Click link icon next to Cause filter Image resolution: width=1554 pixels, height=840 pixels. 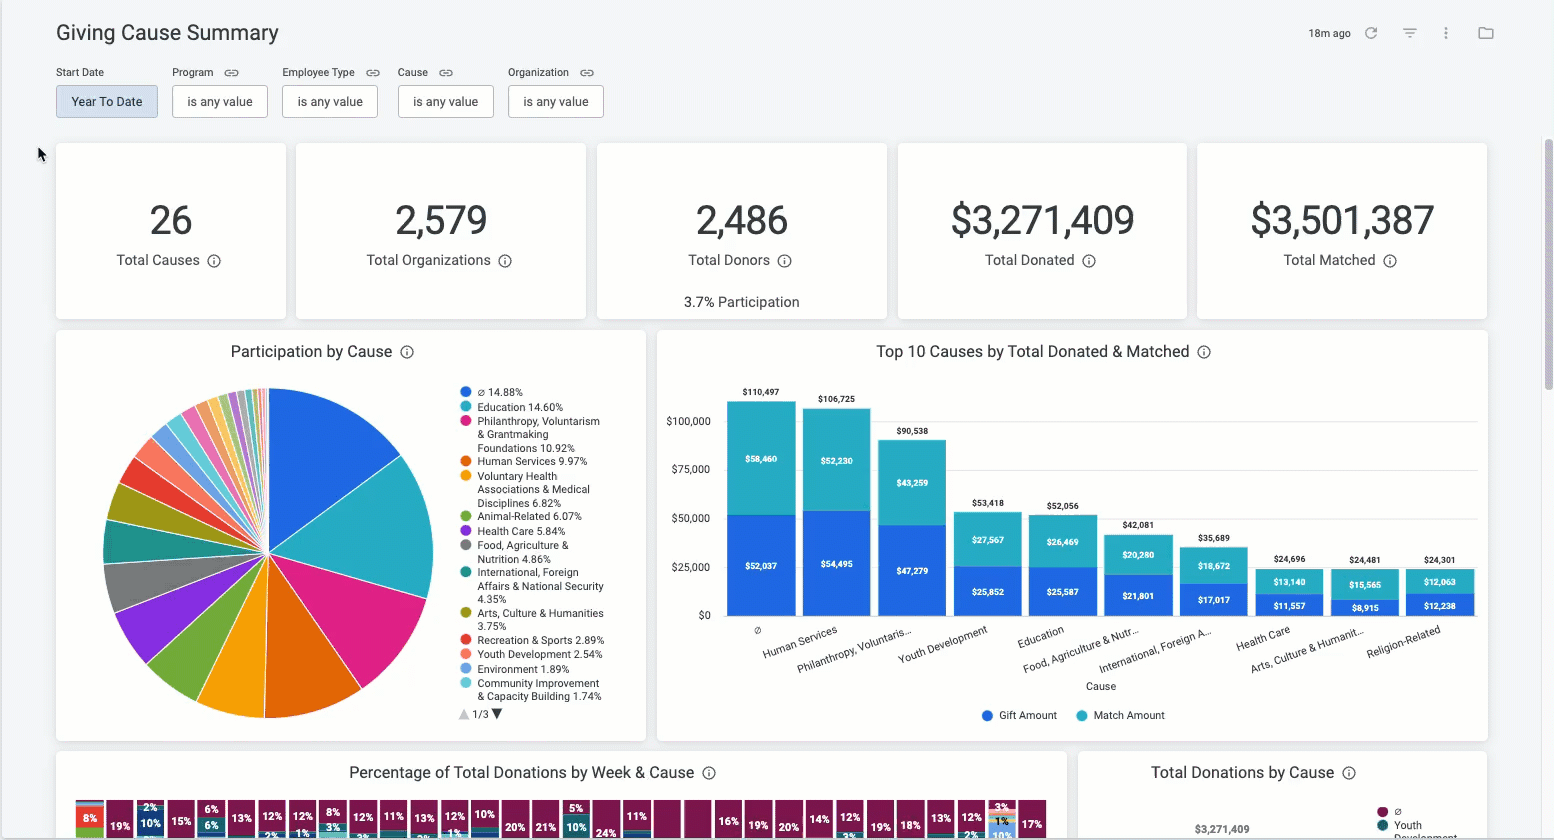(446, 73)
